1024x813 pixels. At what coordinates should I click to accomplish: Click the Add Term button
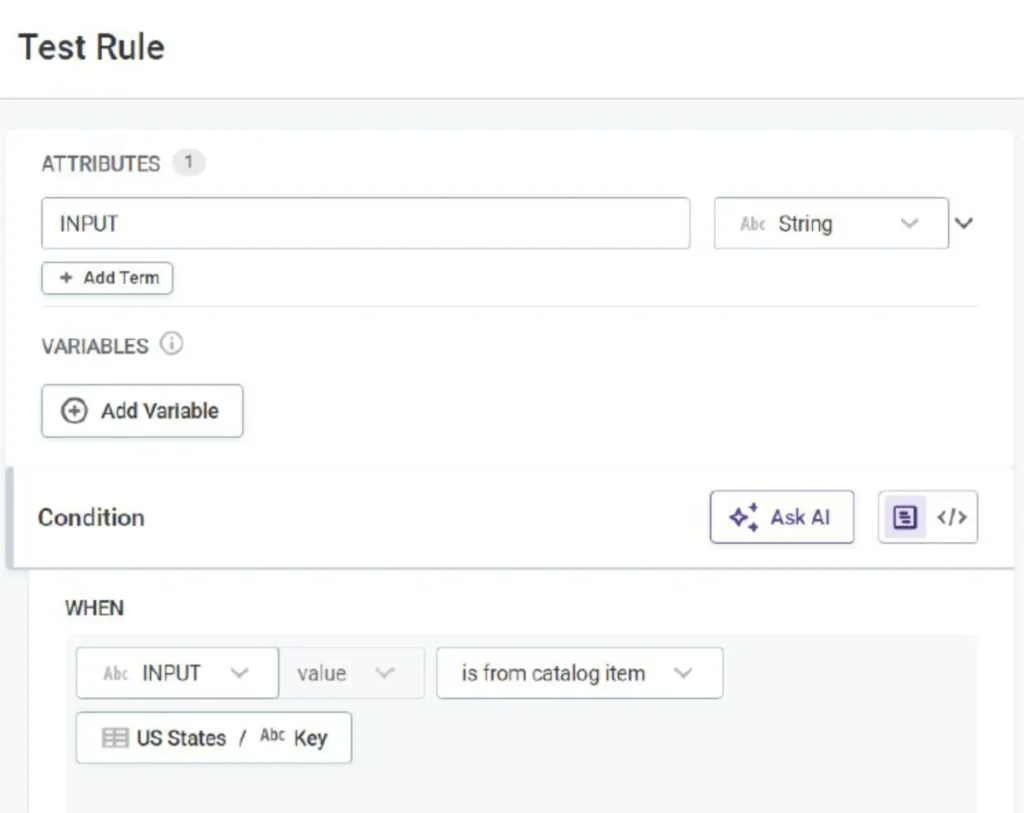coord(107,278)
